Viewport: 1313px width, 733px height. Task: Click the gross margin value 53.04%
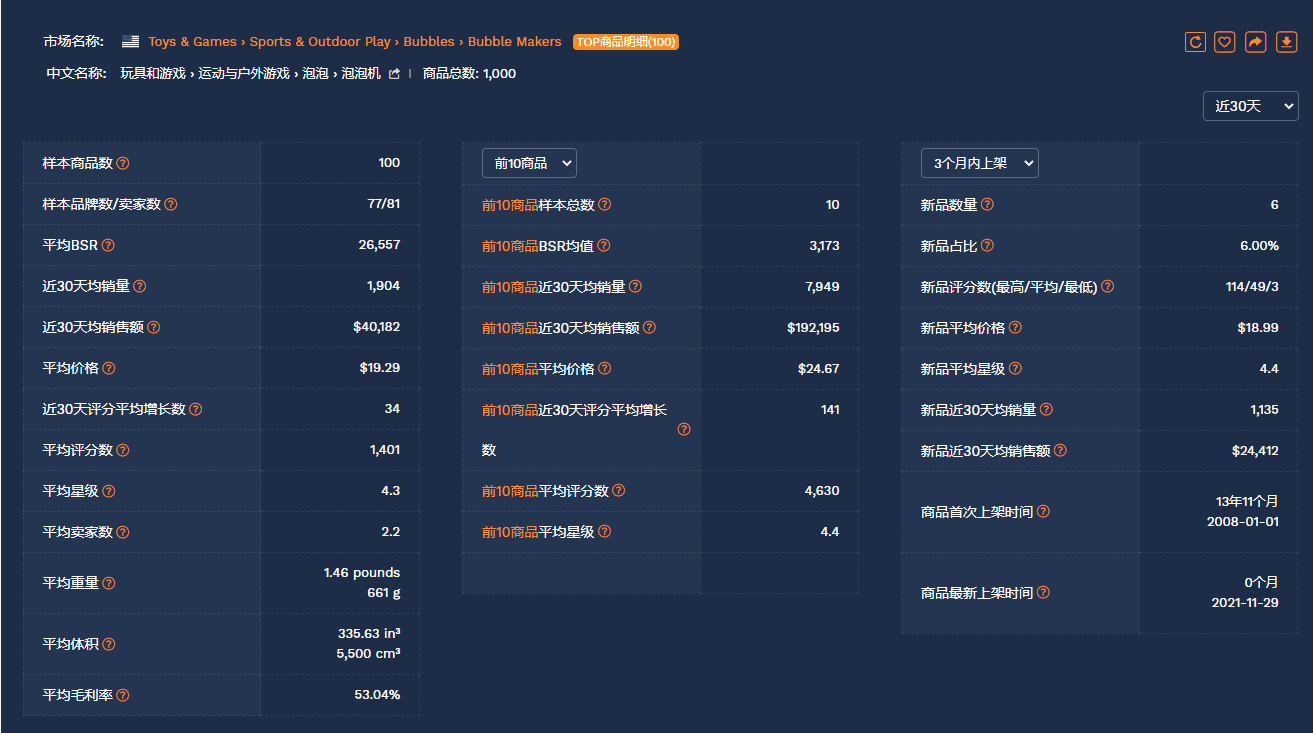(377, 695)
